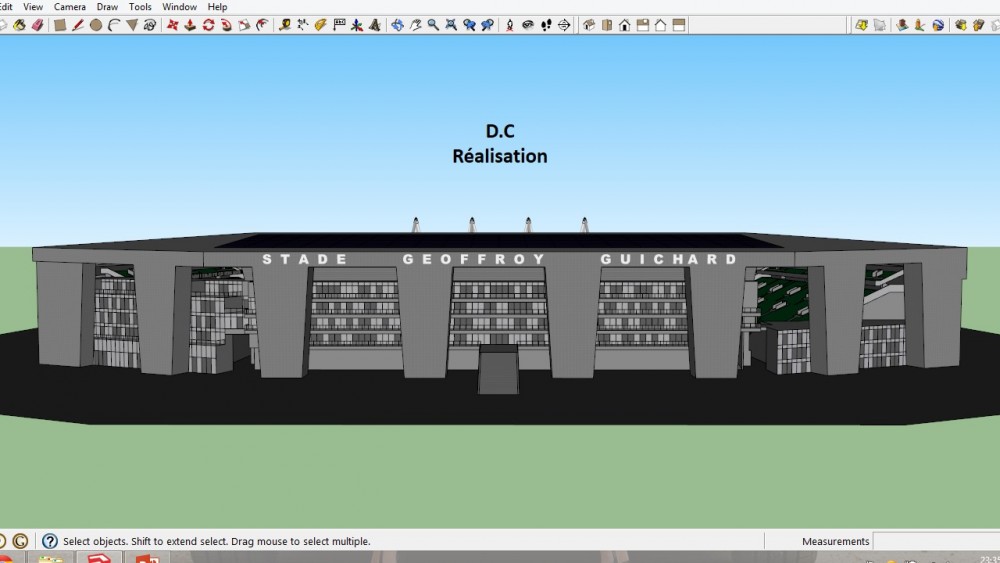Select the 3D Text tool
This screenshot has height=563, width=1000.
pos(374,25)
